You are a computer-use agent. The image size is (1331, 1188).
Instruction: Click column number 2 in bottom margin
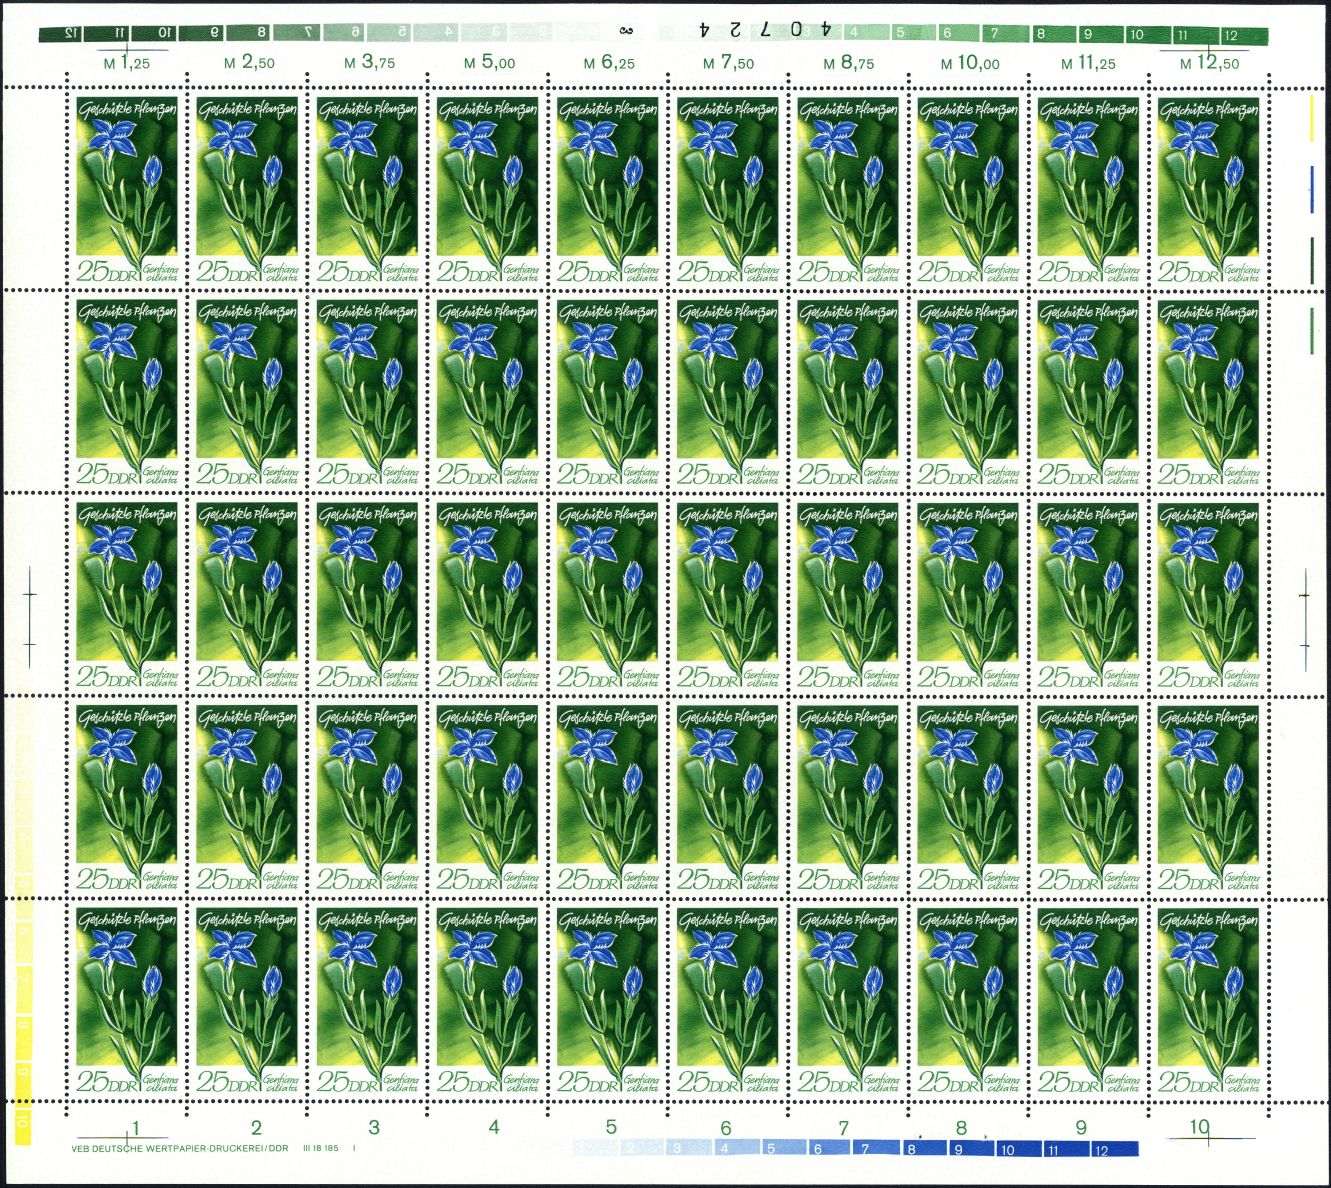[x=256, y=1127]
